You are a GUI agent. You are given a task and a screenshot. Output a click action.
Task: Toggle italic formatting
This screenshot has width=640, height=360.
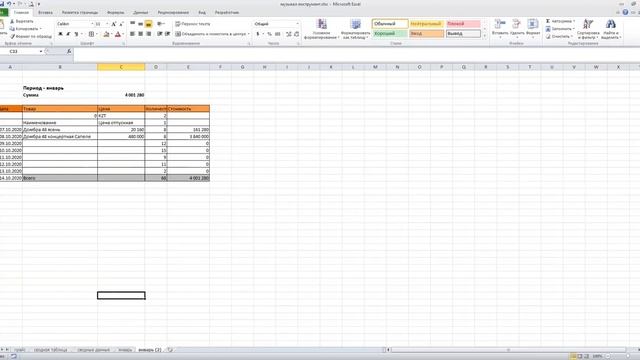coord(68,34)
